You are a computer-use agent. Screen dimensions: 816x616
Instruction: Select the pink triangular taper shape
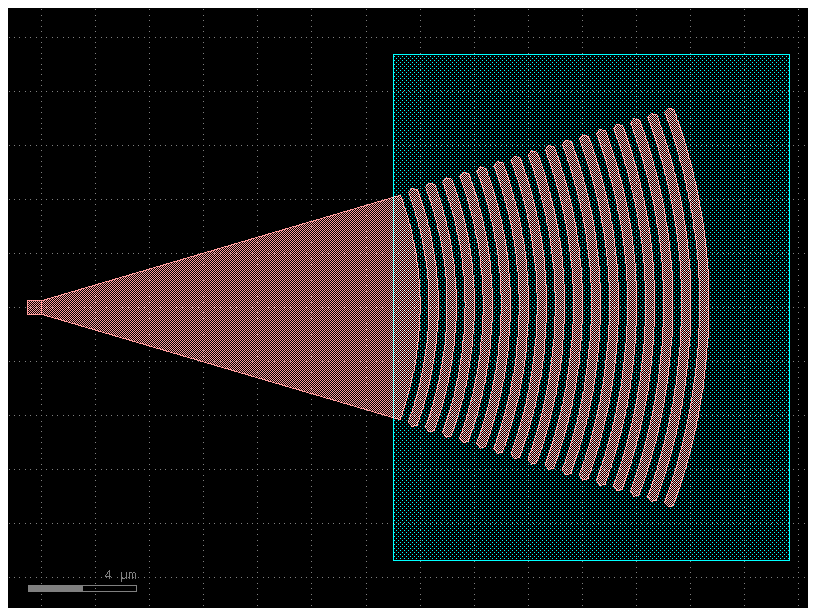229,307
